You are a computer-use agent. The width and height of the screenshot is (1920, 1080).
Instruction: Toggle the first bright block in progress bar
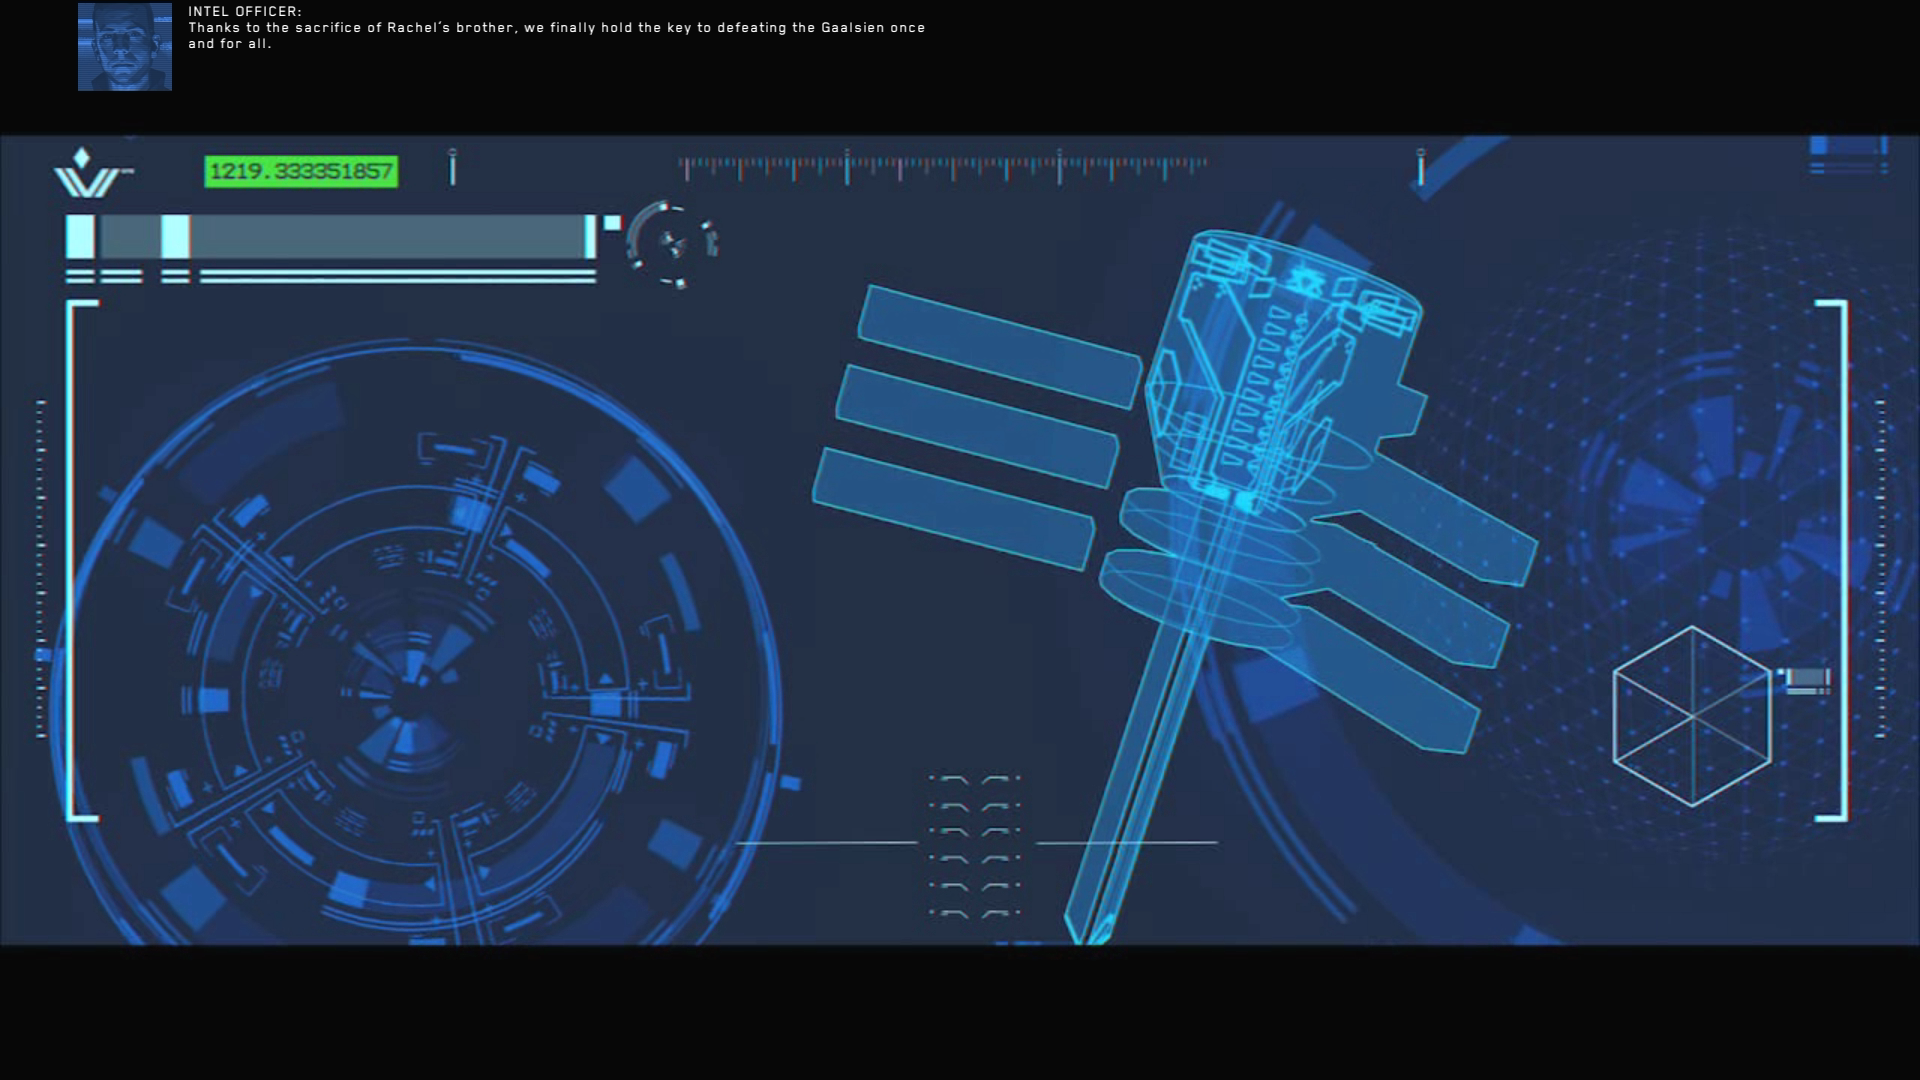[x=80, y=237]
